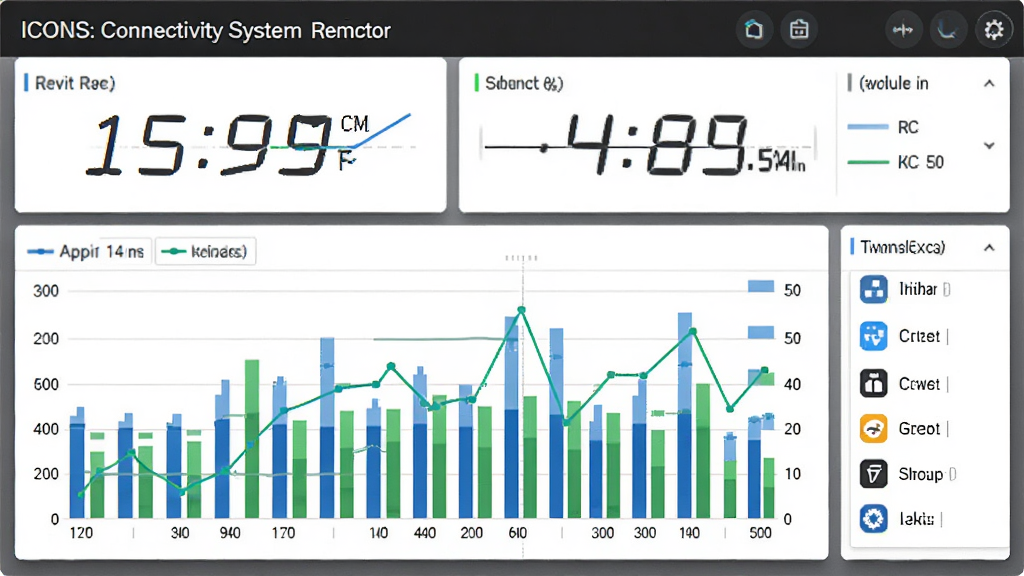The image size is (1024, 576).
Task: Click x-axis label 120
Action: click(x=81, y=533)
